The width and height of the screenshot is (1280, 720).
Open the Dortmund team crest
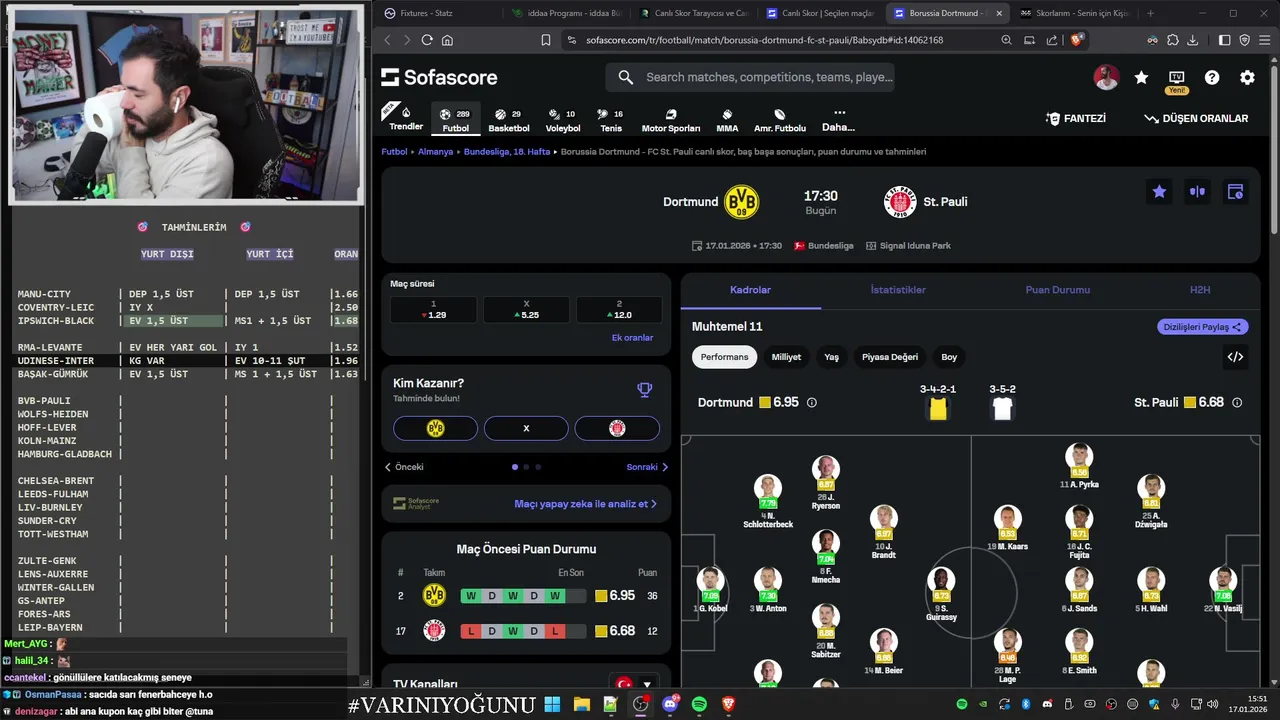(741, 202)
